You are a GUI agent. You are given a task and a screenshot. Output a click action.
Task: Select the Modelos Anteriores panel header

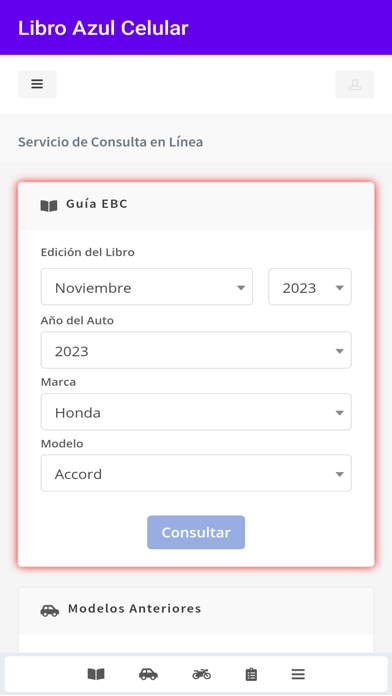point(196,611)
